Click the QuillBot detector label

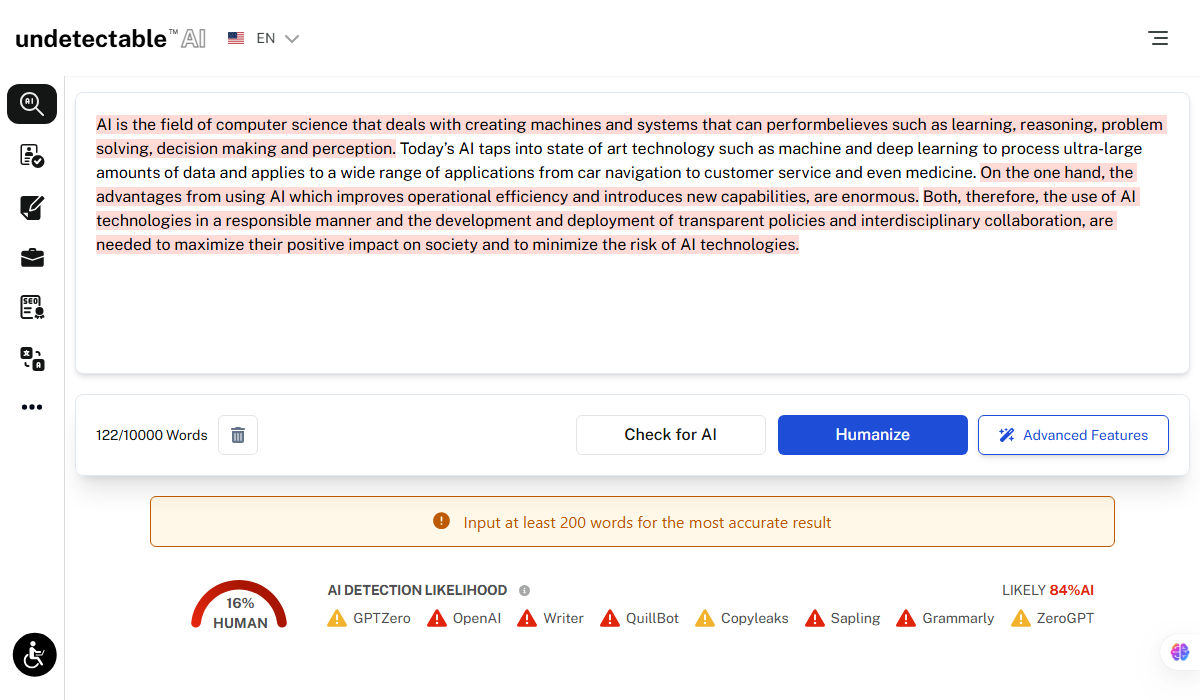[x=652, y=618]
